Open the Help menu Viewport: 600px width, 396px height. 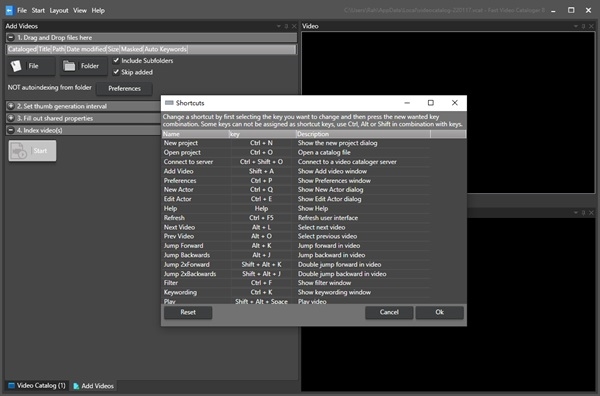98,10
